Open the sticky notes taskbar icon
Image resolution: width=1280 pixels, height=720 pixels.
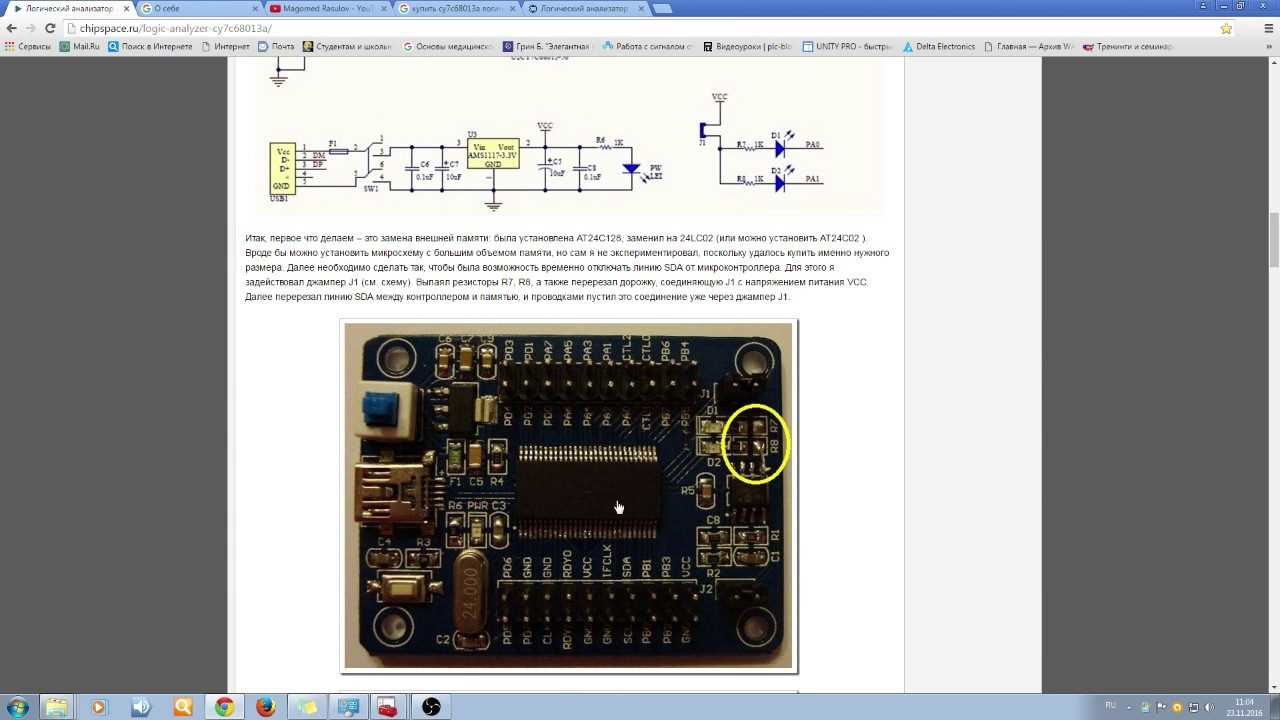click(x=307, y=707)
